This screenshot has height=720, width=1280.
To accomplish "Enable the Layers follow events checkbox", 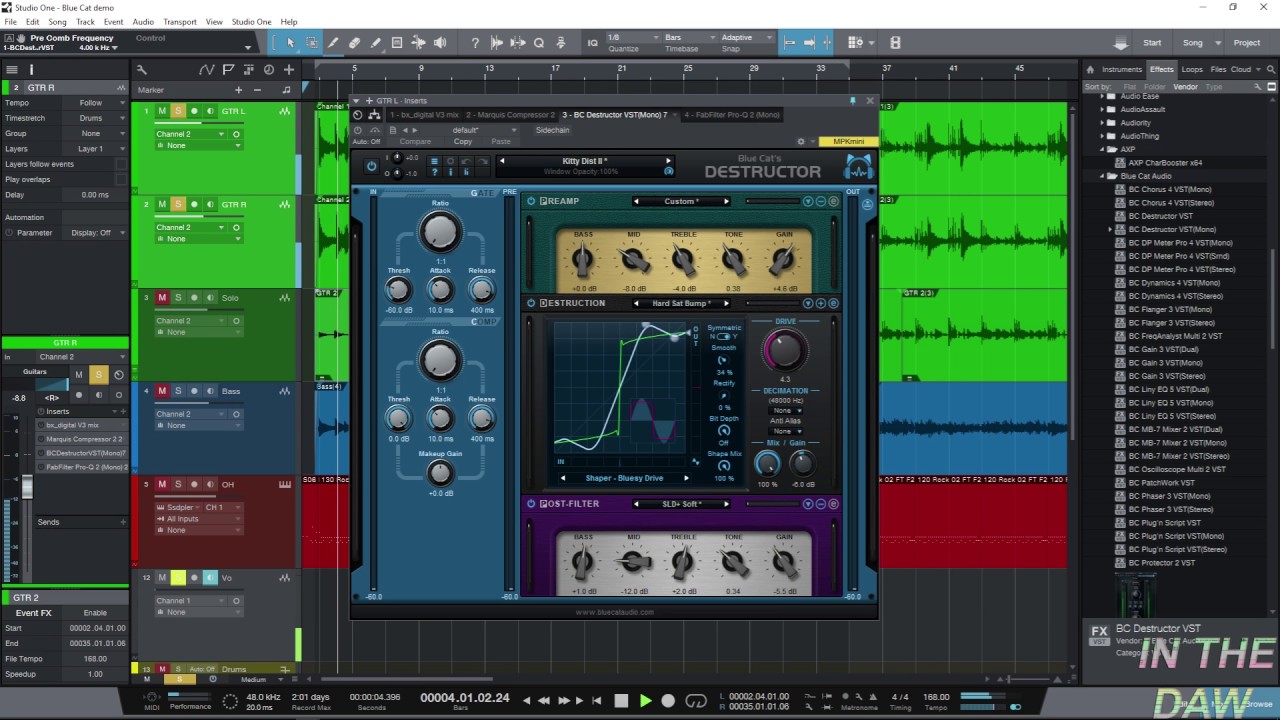I will (x=121, y=164).
